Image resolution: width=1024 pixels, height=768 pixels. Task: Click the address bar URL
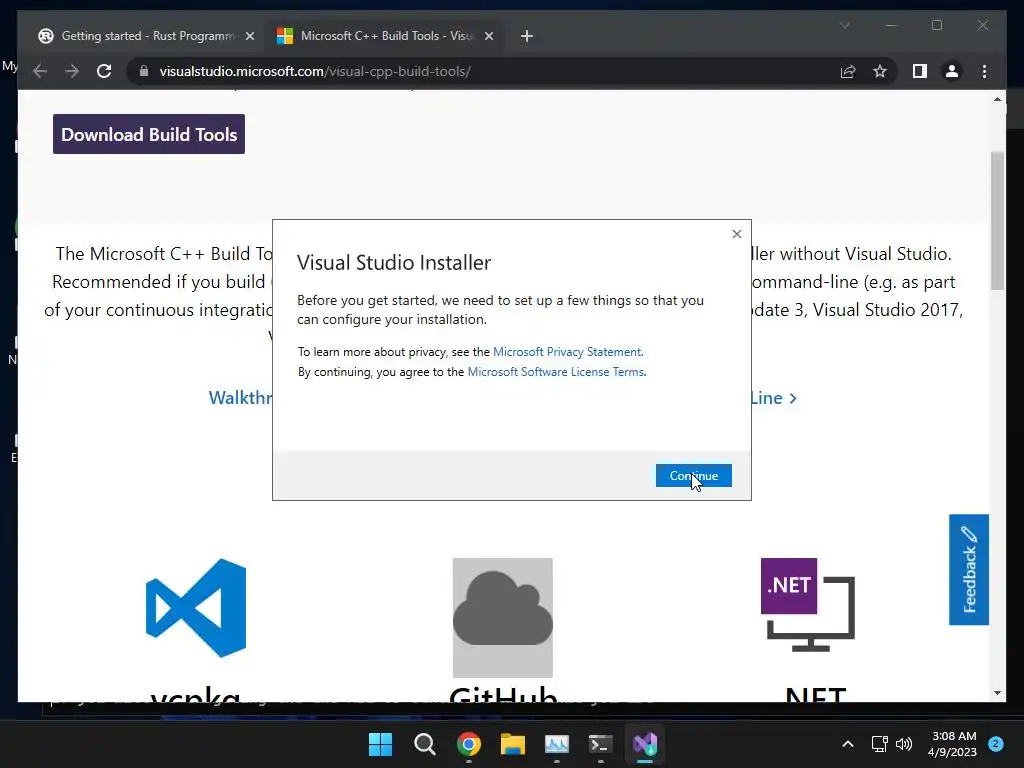pyautogui.click(x=315, y=71)
